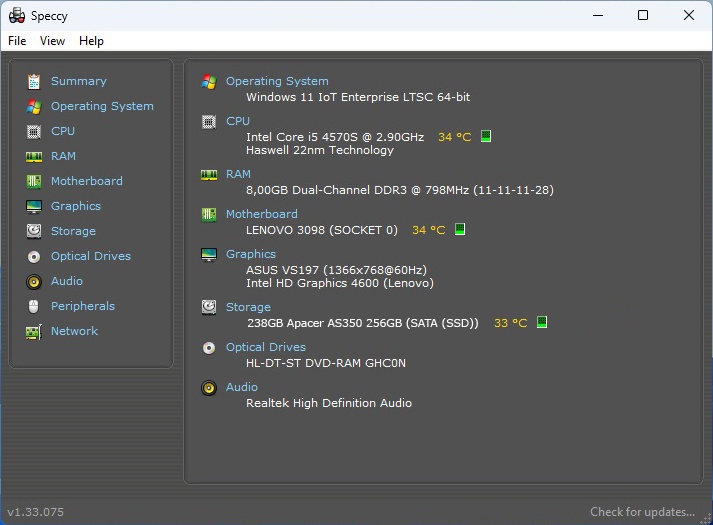Click Motherboard heading link in main panel
Image resolution: width=713 pixels, height=525 pixels.
[x=262, y=214]
